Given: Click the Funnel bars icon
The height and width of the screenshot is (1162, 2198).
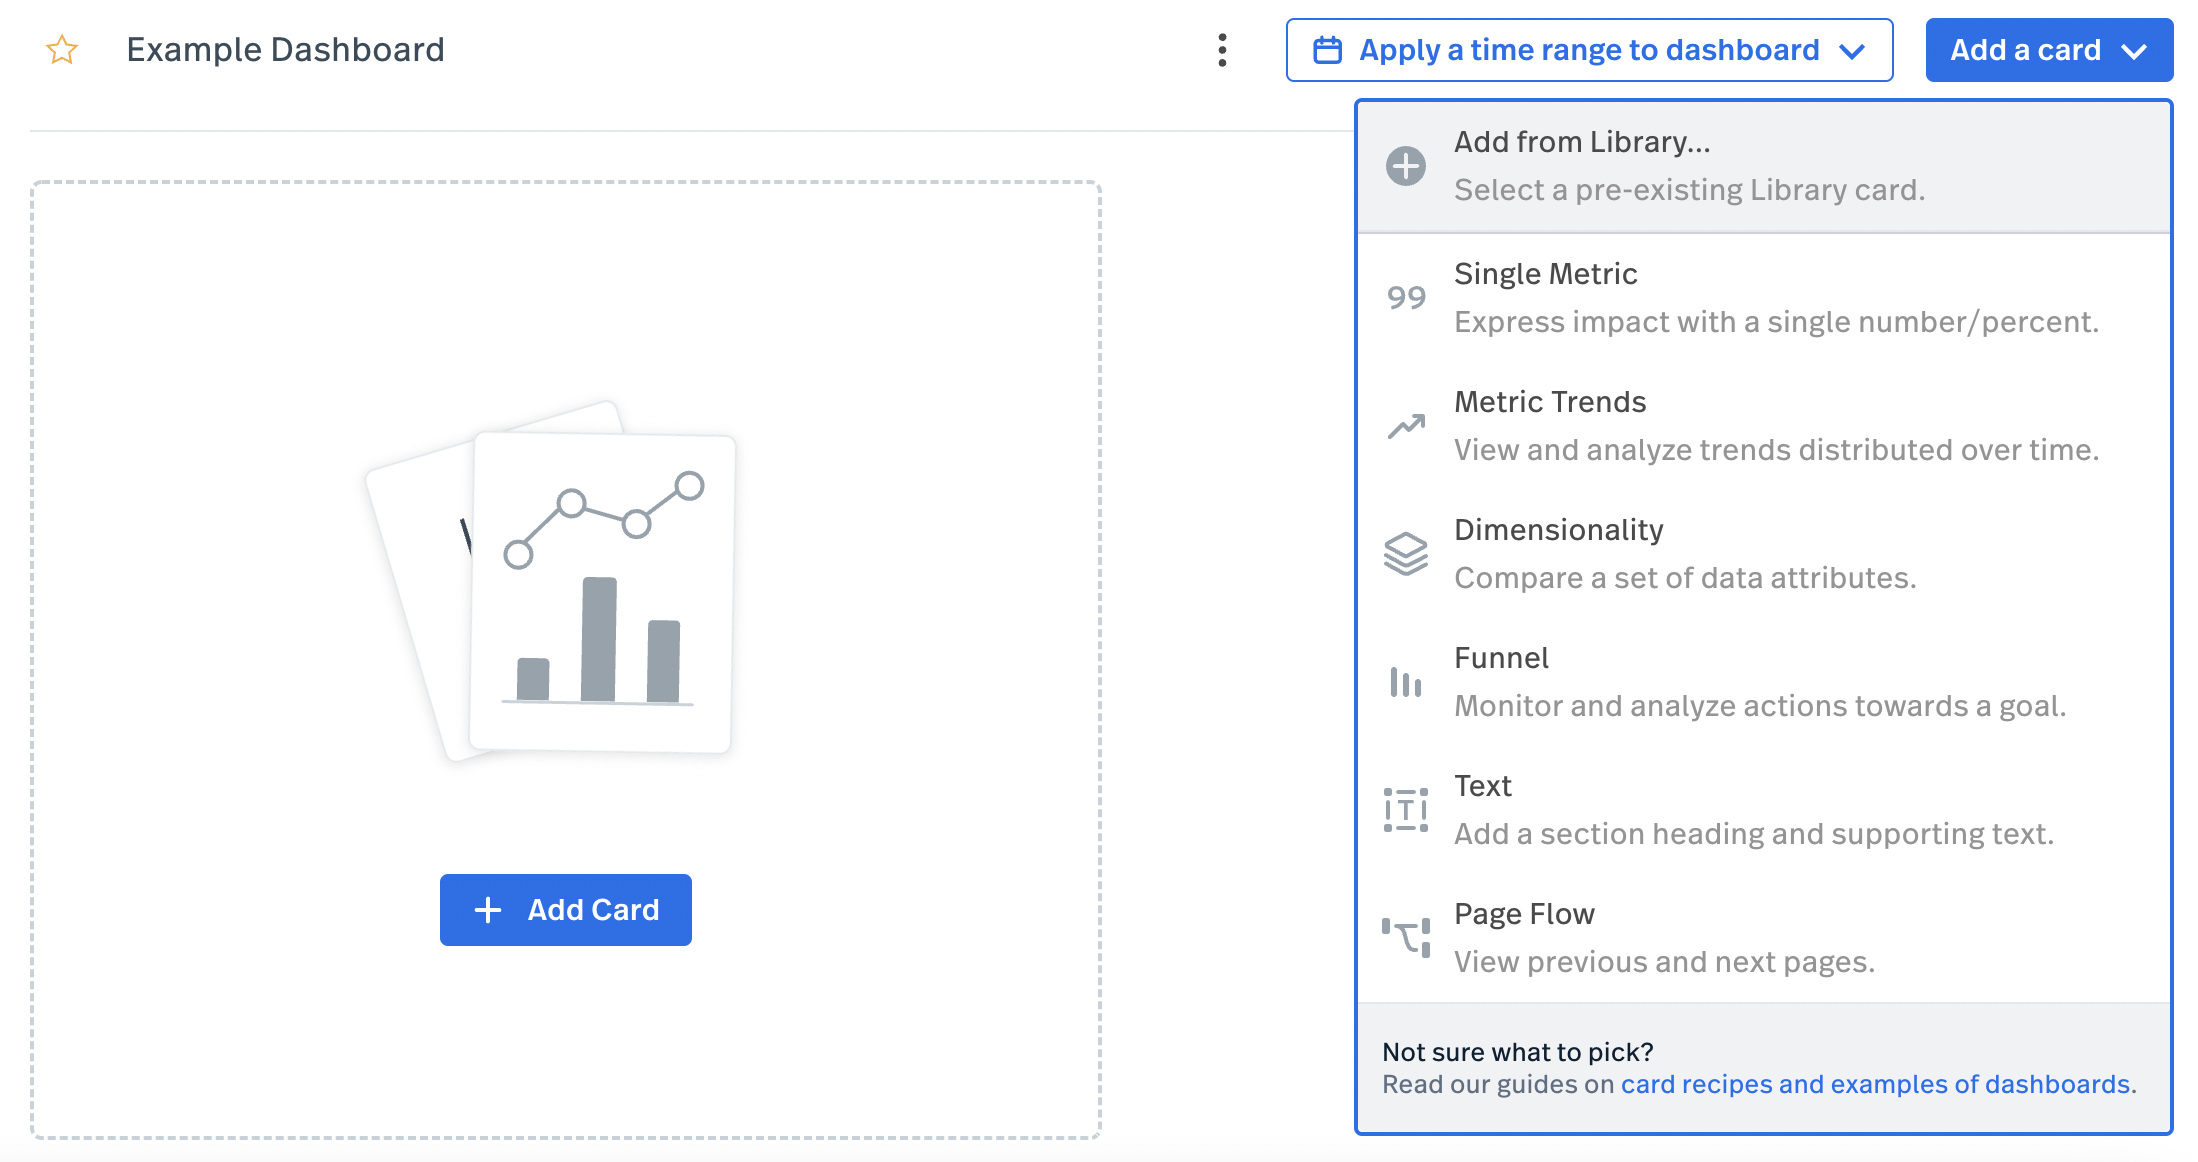Looking at the screenshot, I should click(x=1405, y=682).
